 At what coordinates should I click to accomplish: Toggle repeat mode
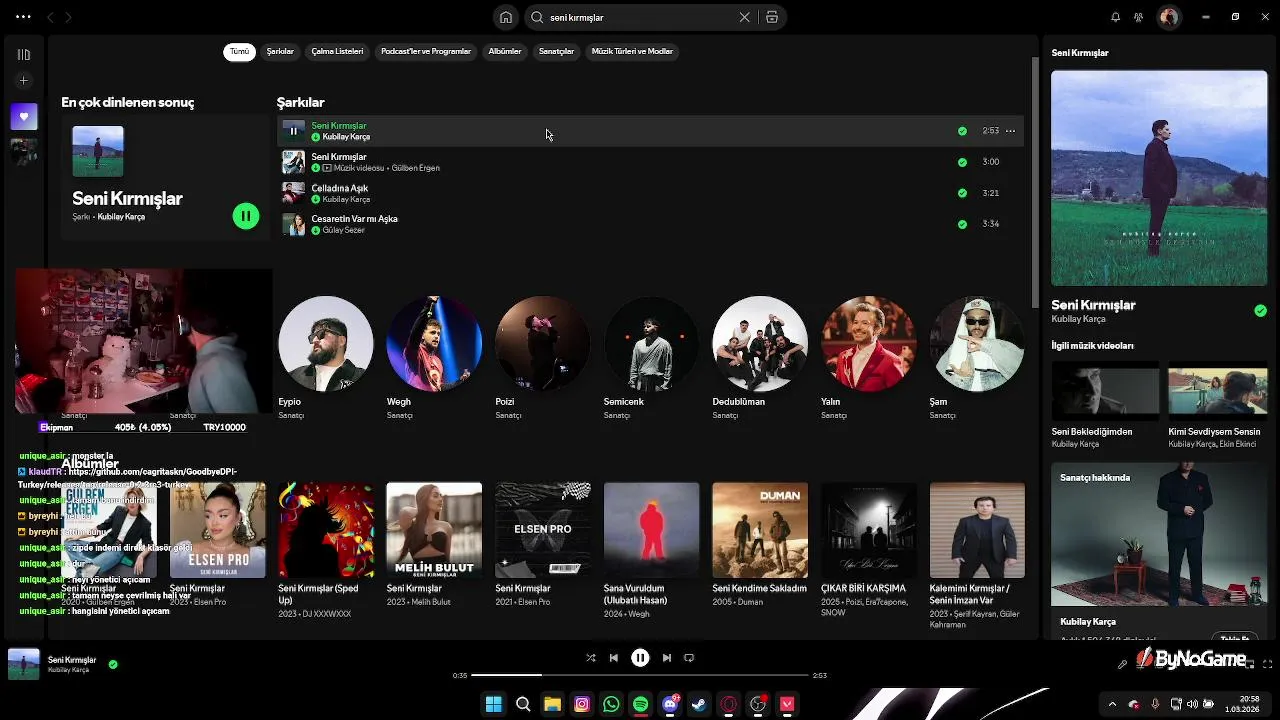click(x=689, y=658)
